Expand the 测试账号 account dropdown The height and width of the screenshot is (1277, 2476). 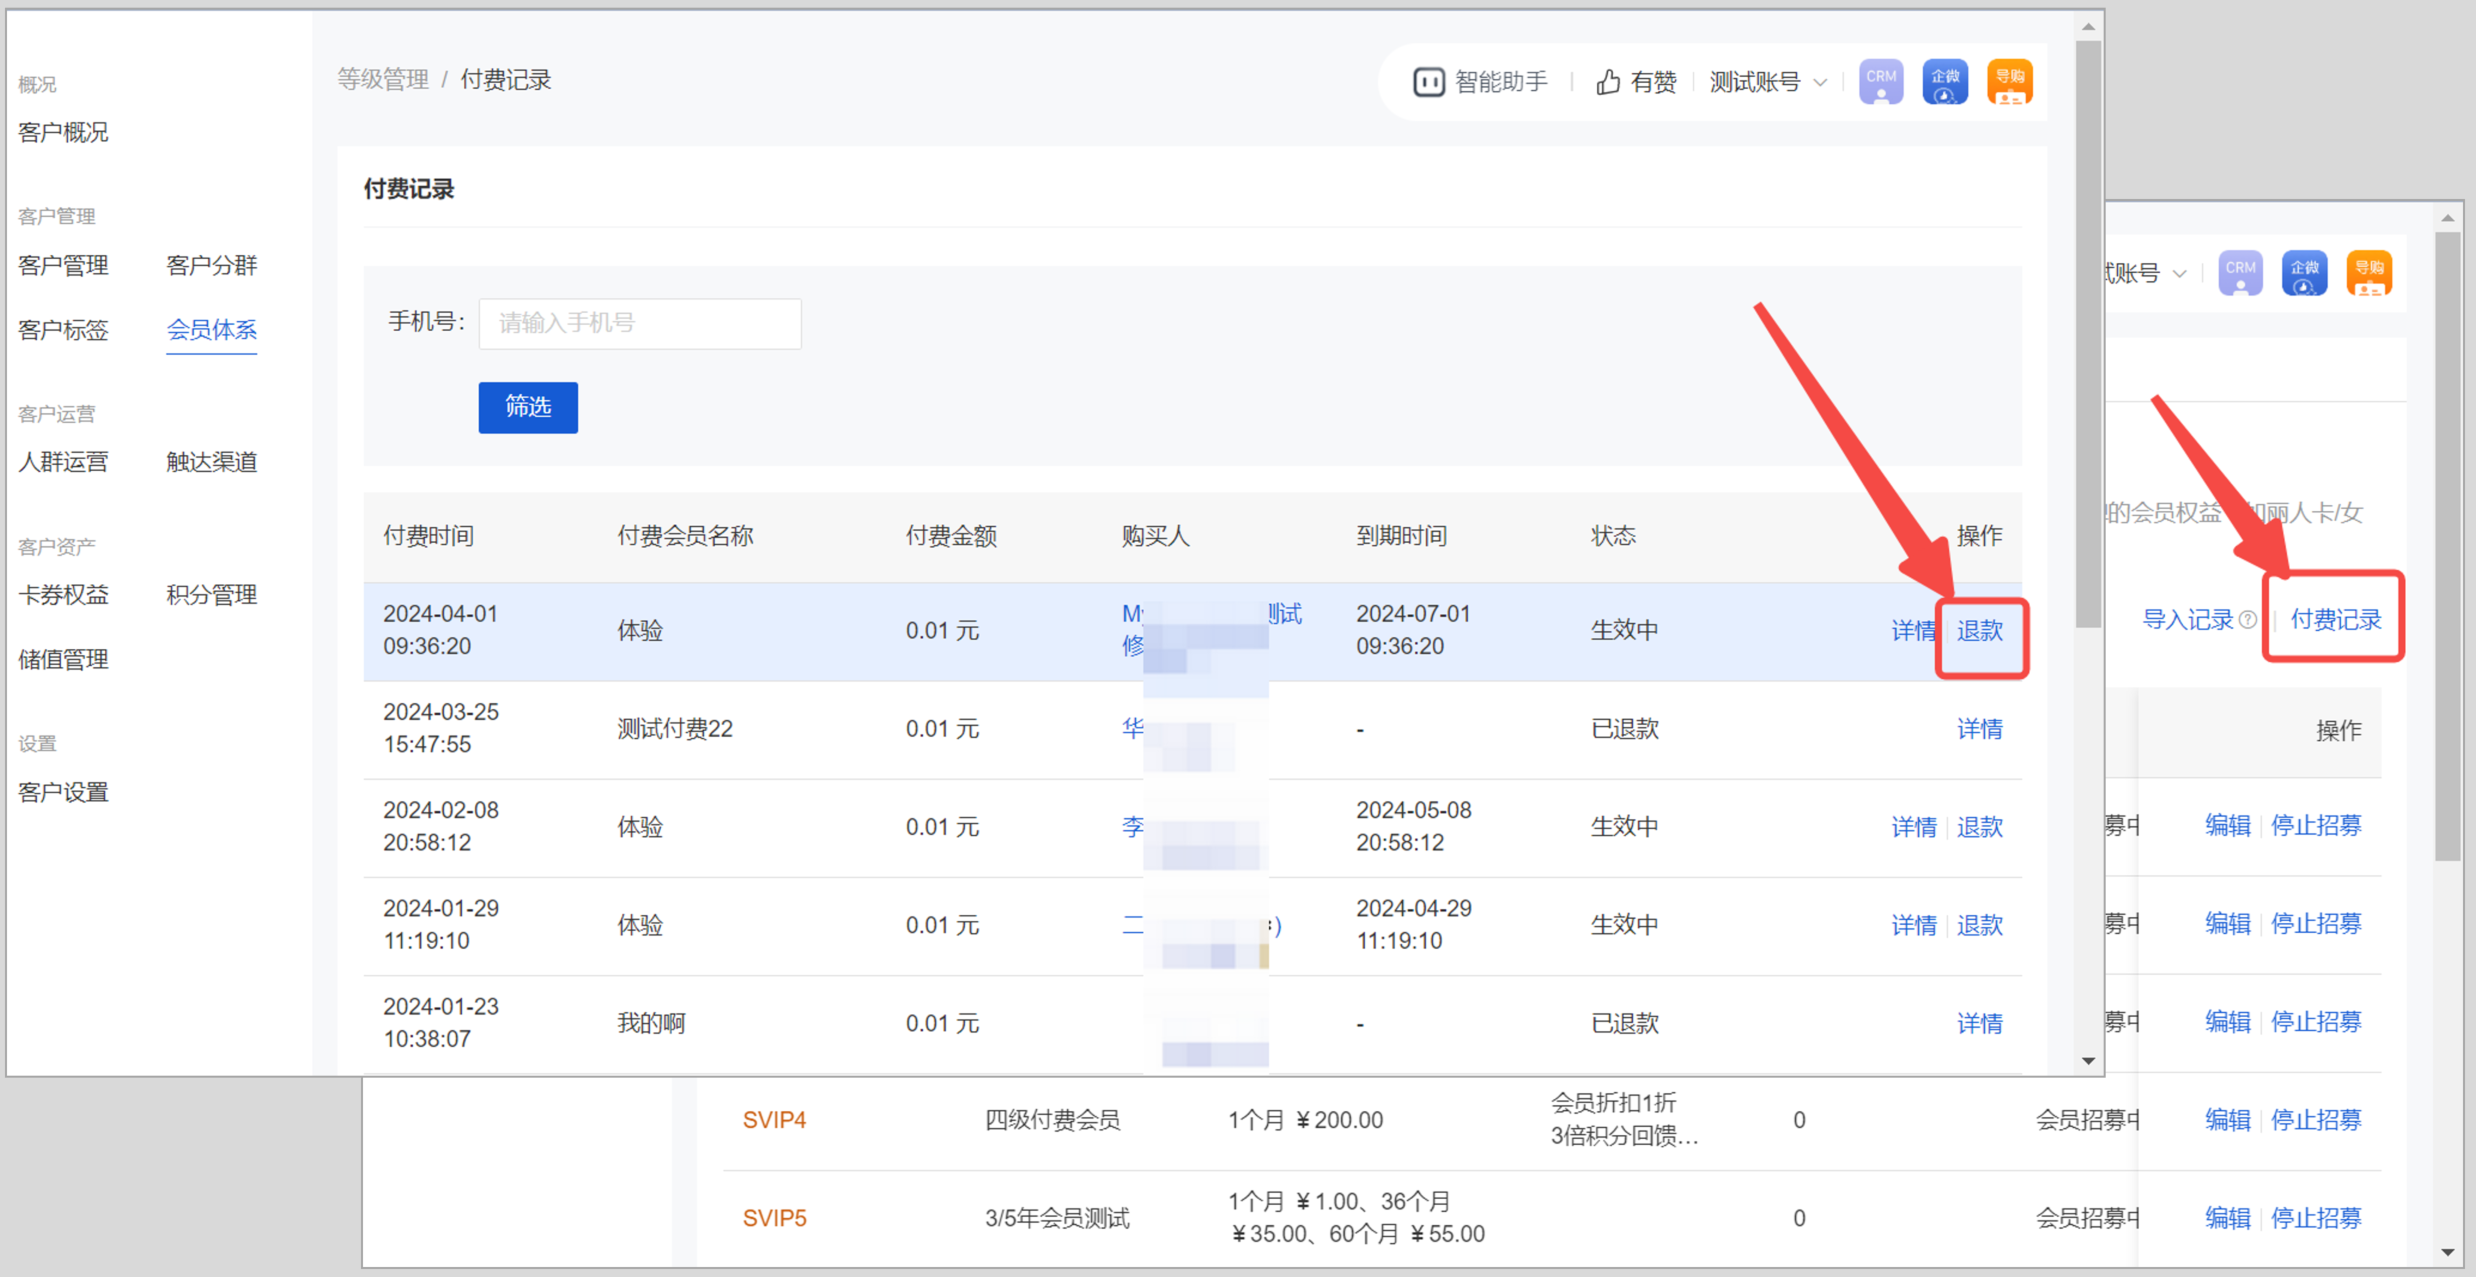[x=1768, y=82]
